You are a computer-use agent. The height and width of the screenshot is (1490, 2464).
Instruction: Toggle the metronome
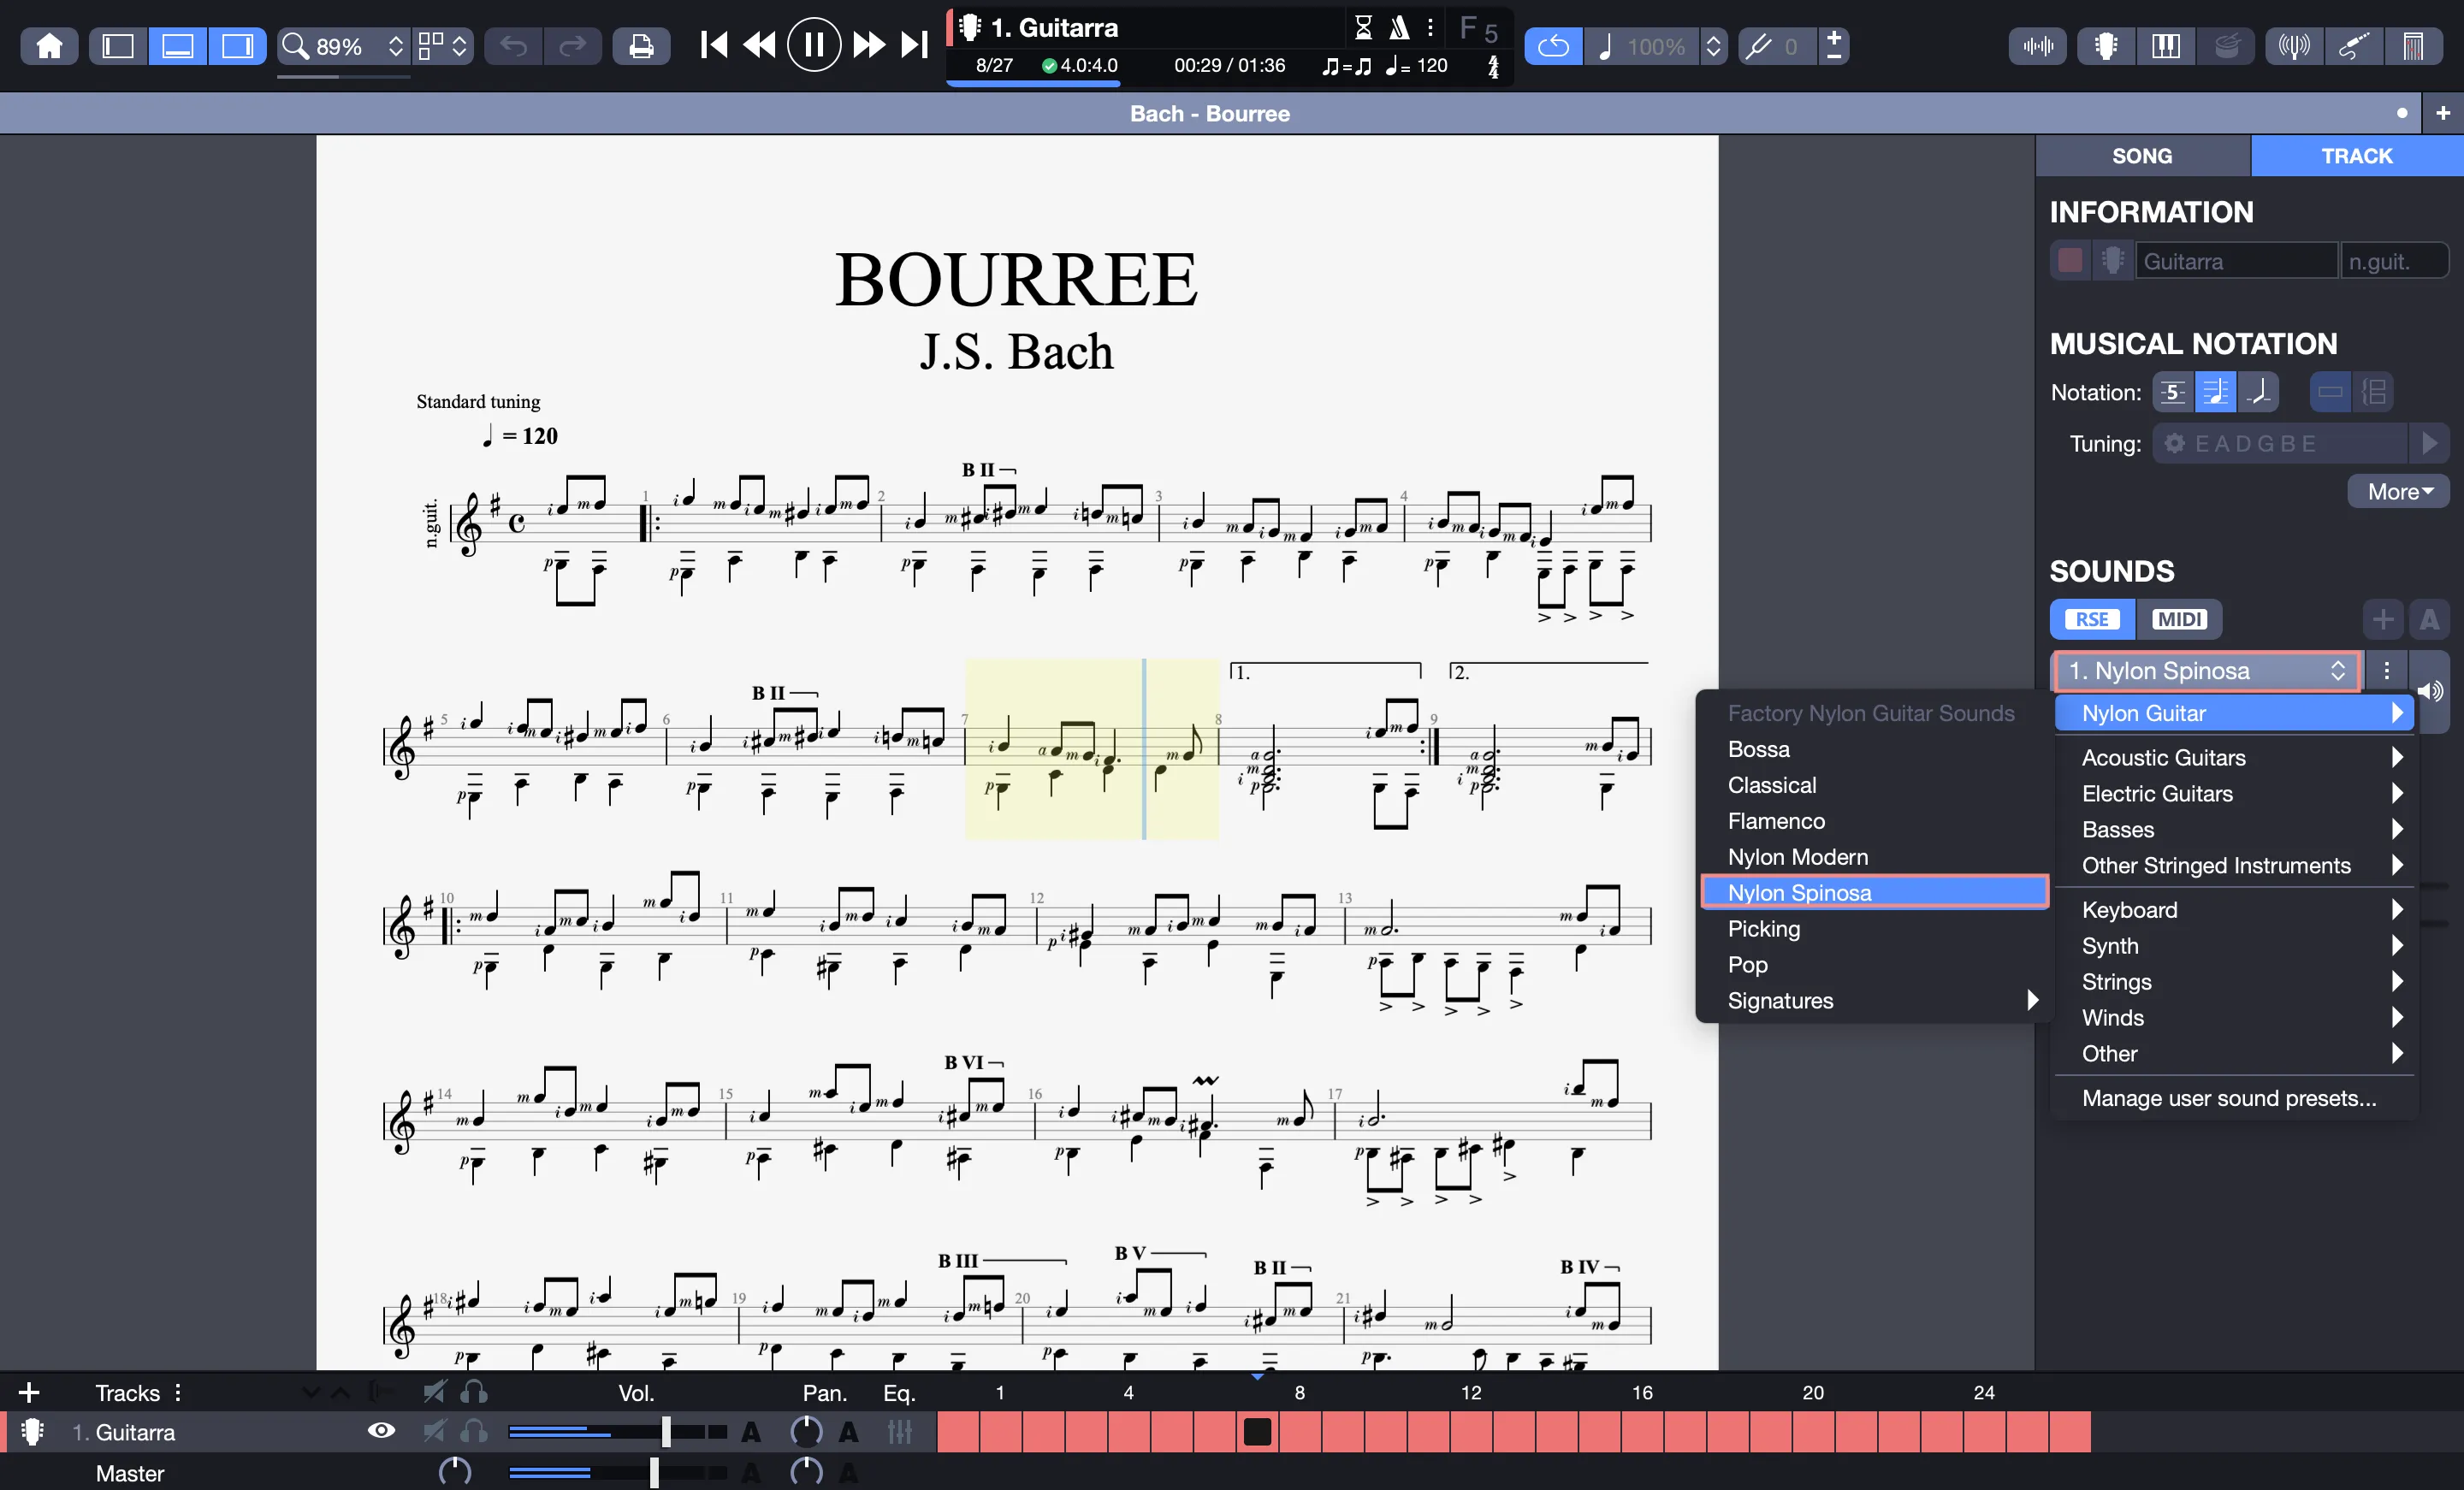[1399, 28]
